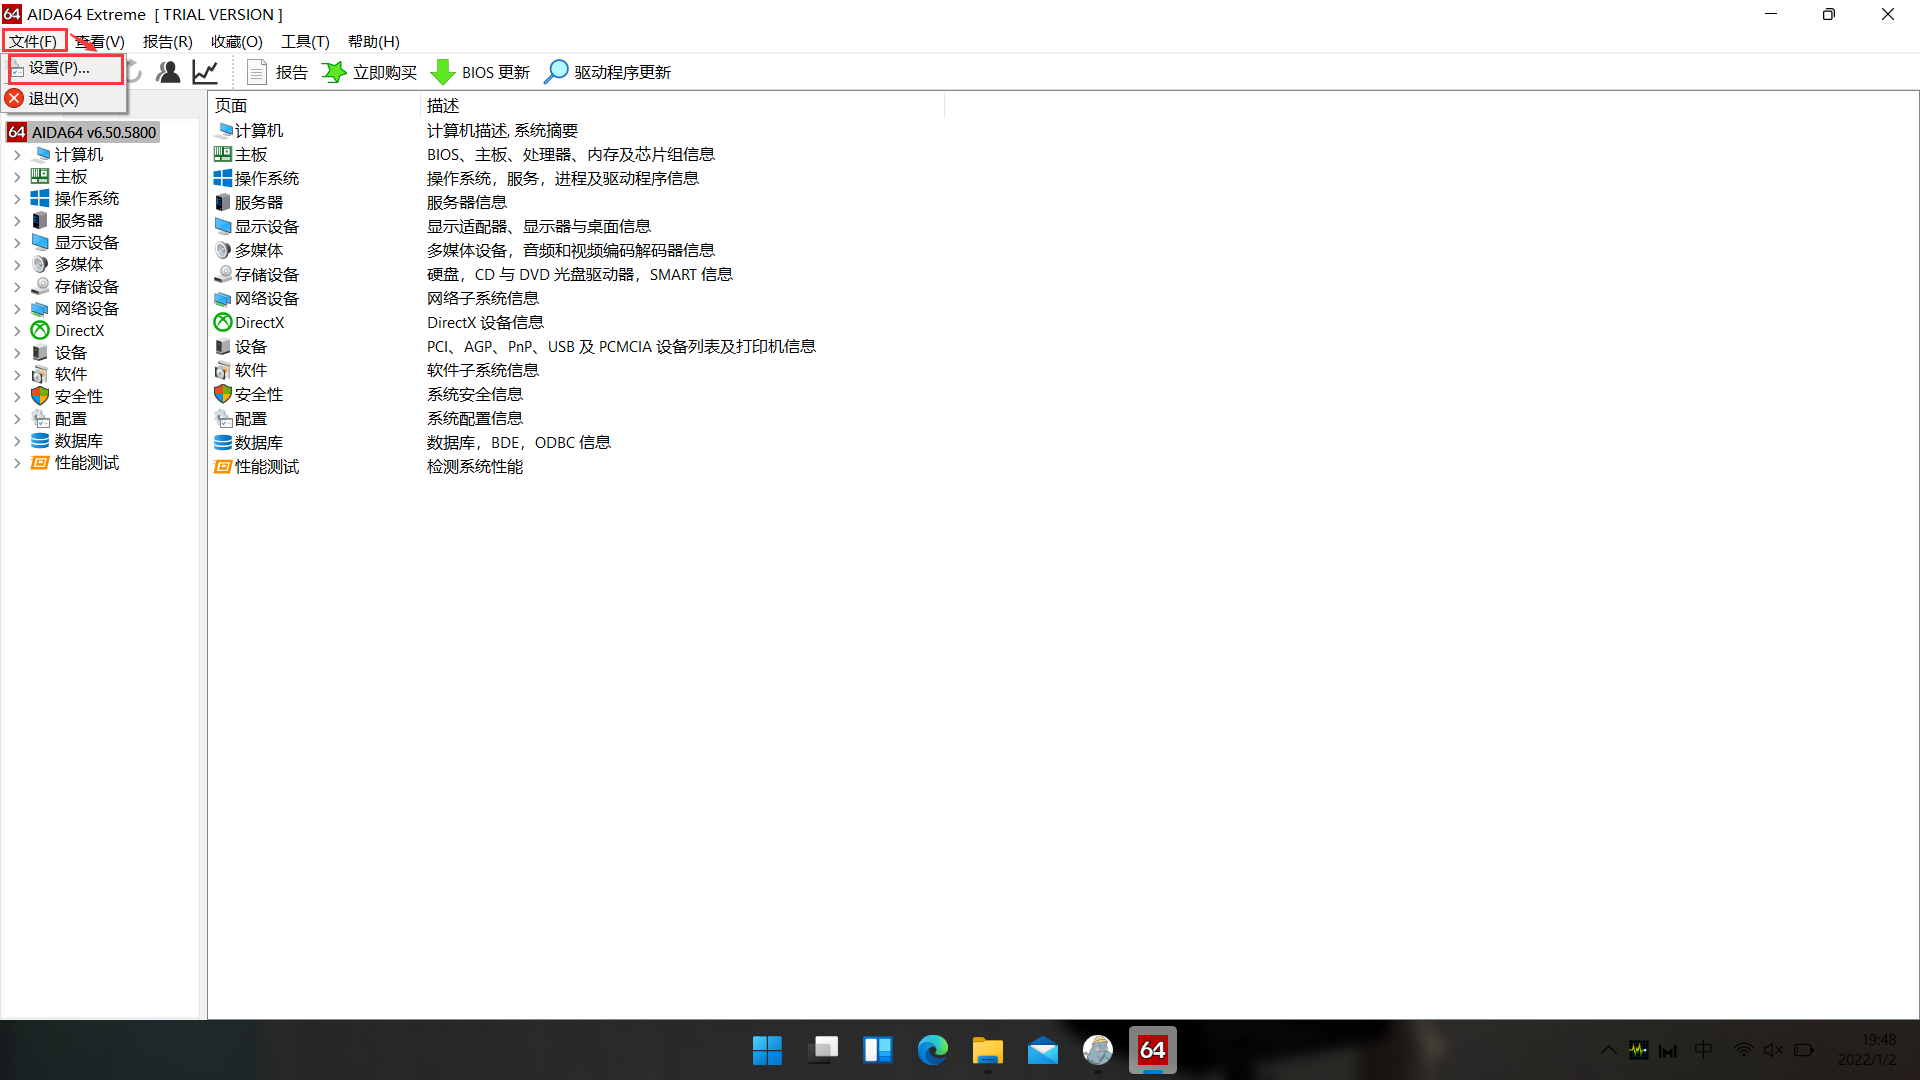Screen dimensions: 1920x1080
Task: Open the 帮助(H) menu
Action: [373, 41]
